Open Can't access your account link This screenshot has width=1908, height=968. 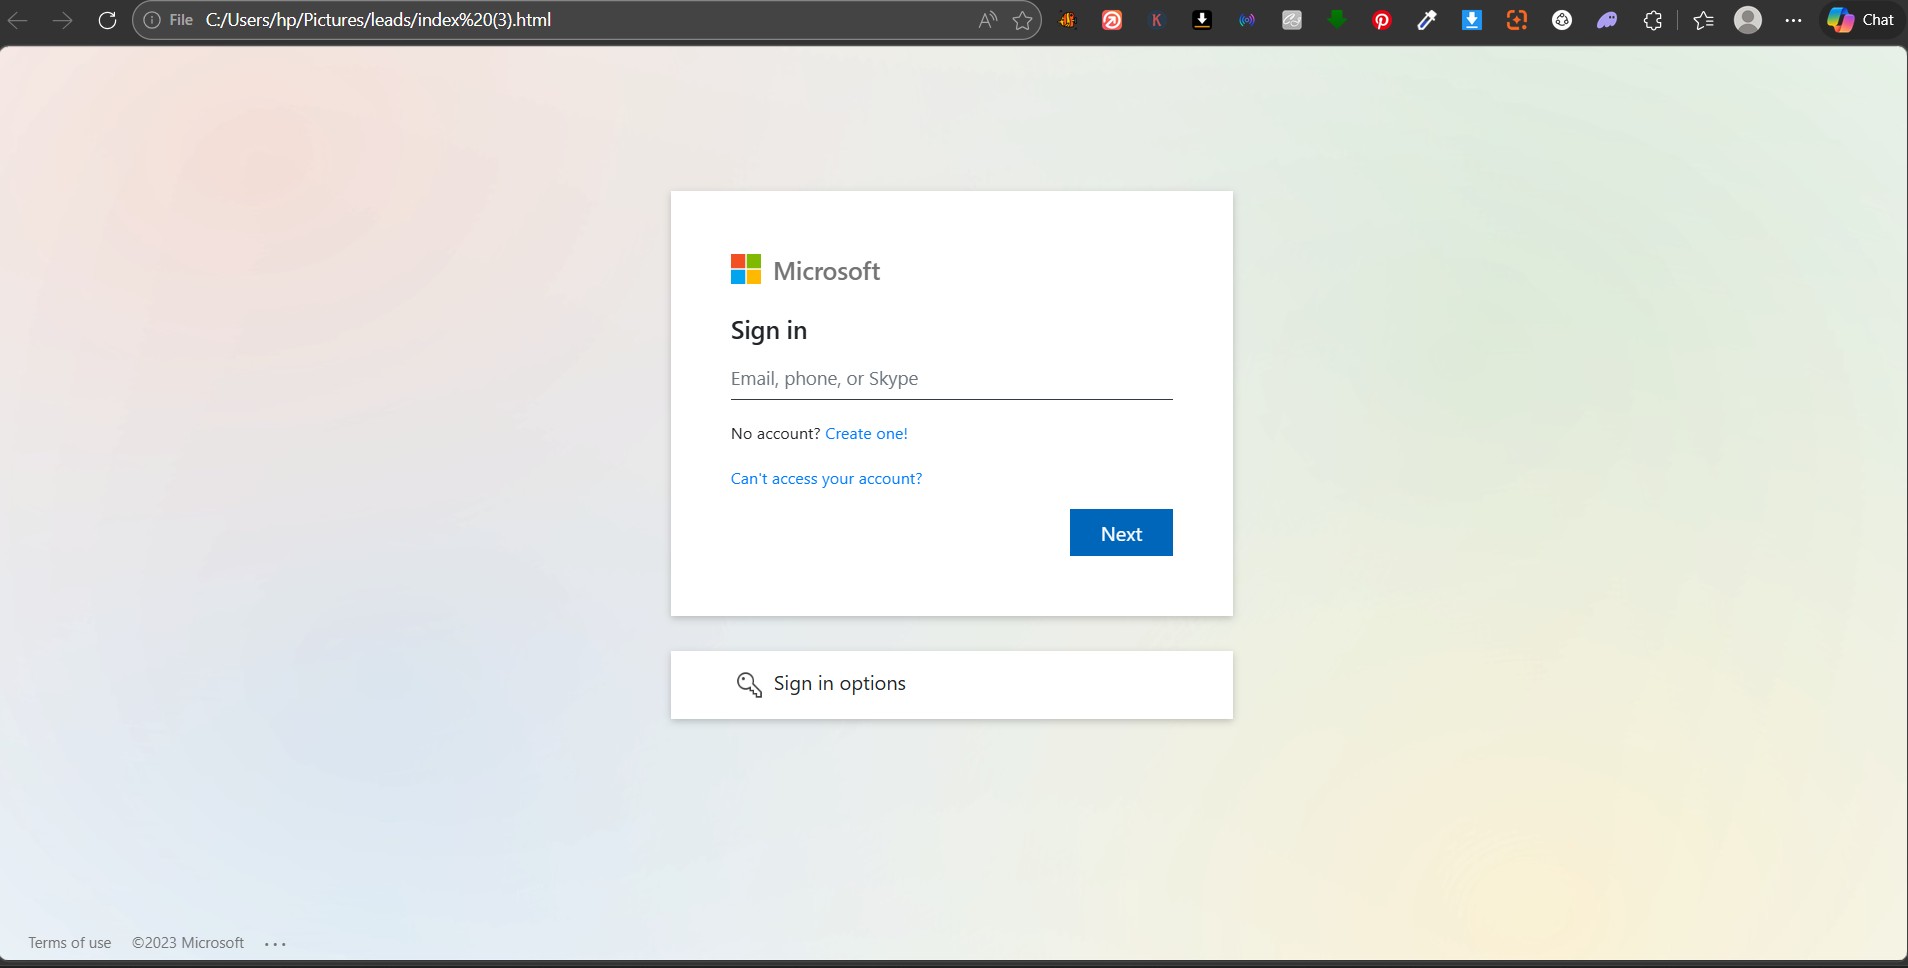tap(826, 478)
